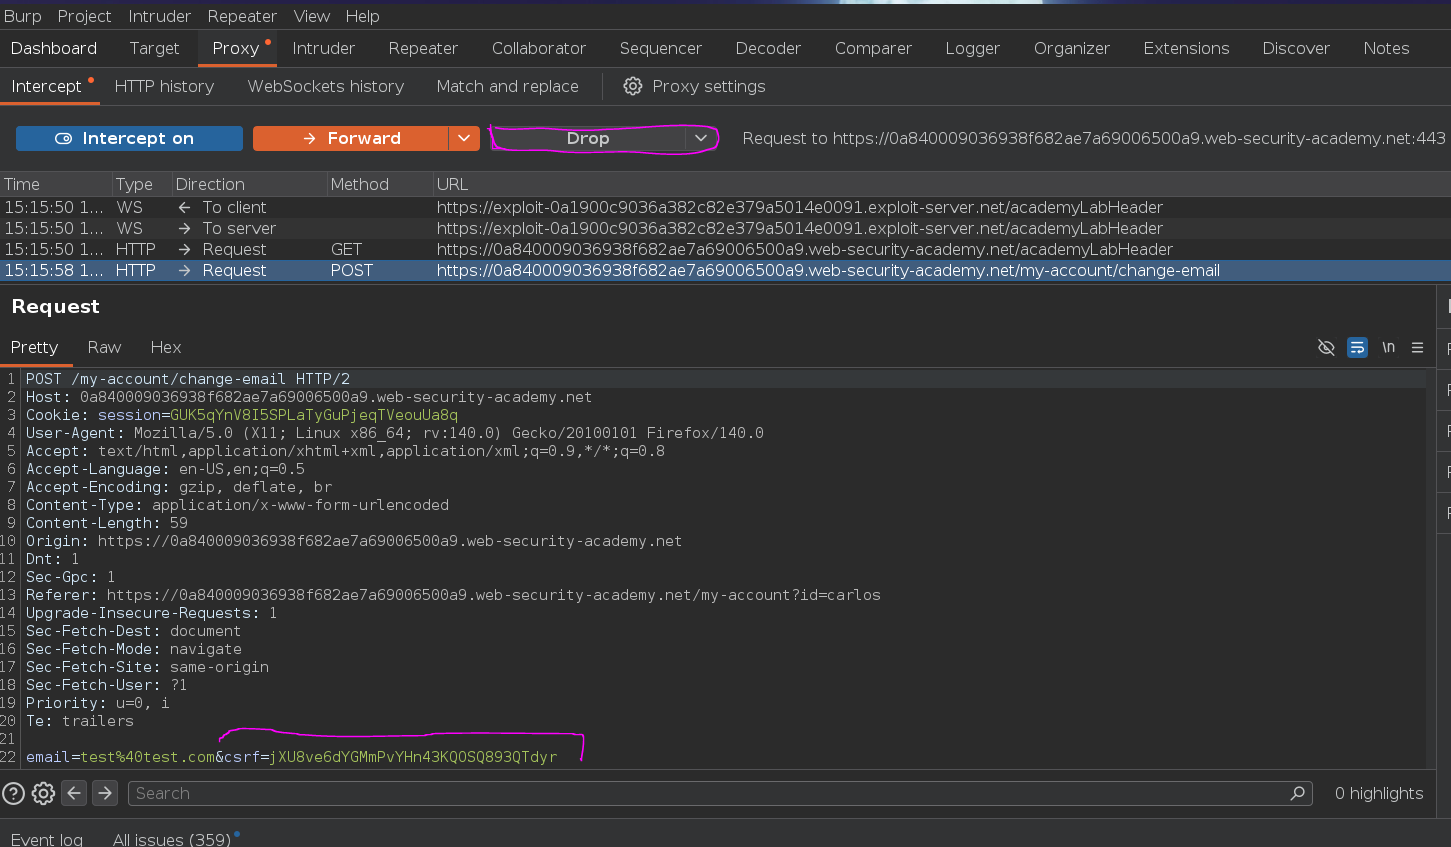Click the Cookie session header line

(242, 415)
